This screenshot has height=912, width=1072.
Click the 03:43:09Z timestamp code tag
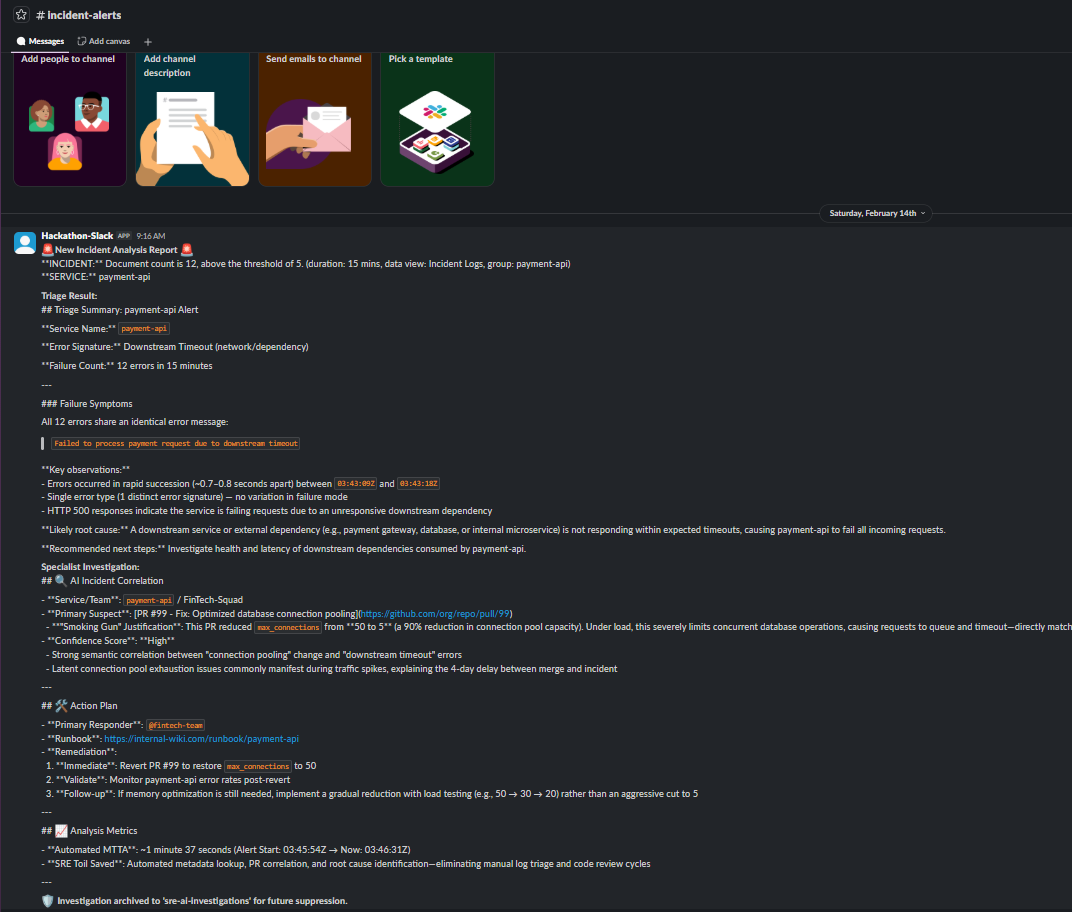coord(356,484)
